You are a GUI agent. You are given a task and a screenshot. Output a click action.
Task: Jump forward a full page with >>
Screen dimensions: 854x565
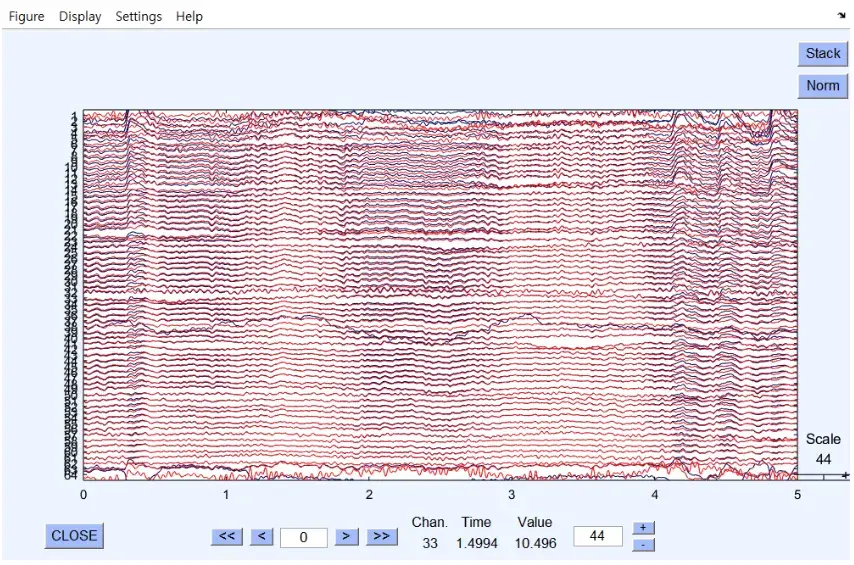pos(380,537)
